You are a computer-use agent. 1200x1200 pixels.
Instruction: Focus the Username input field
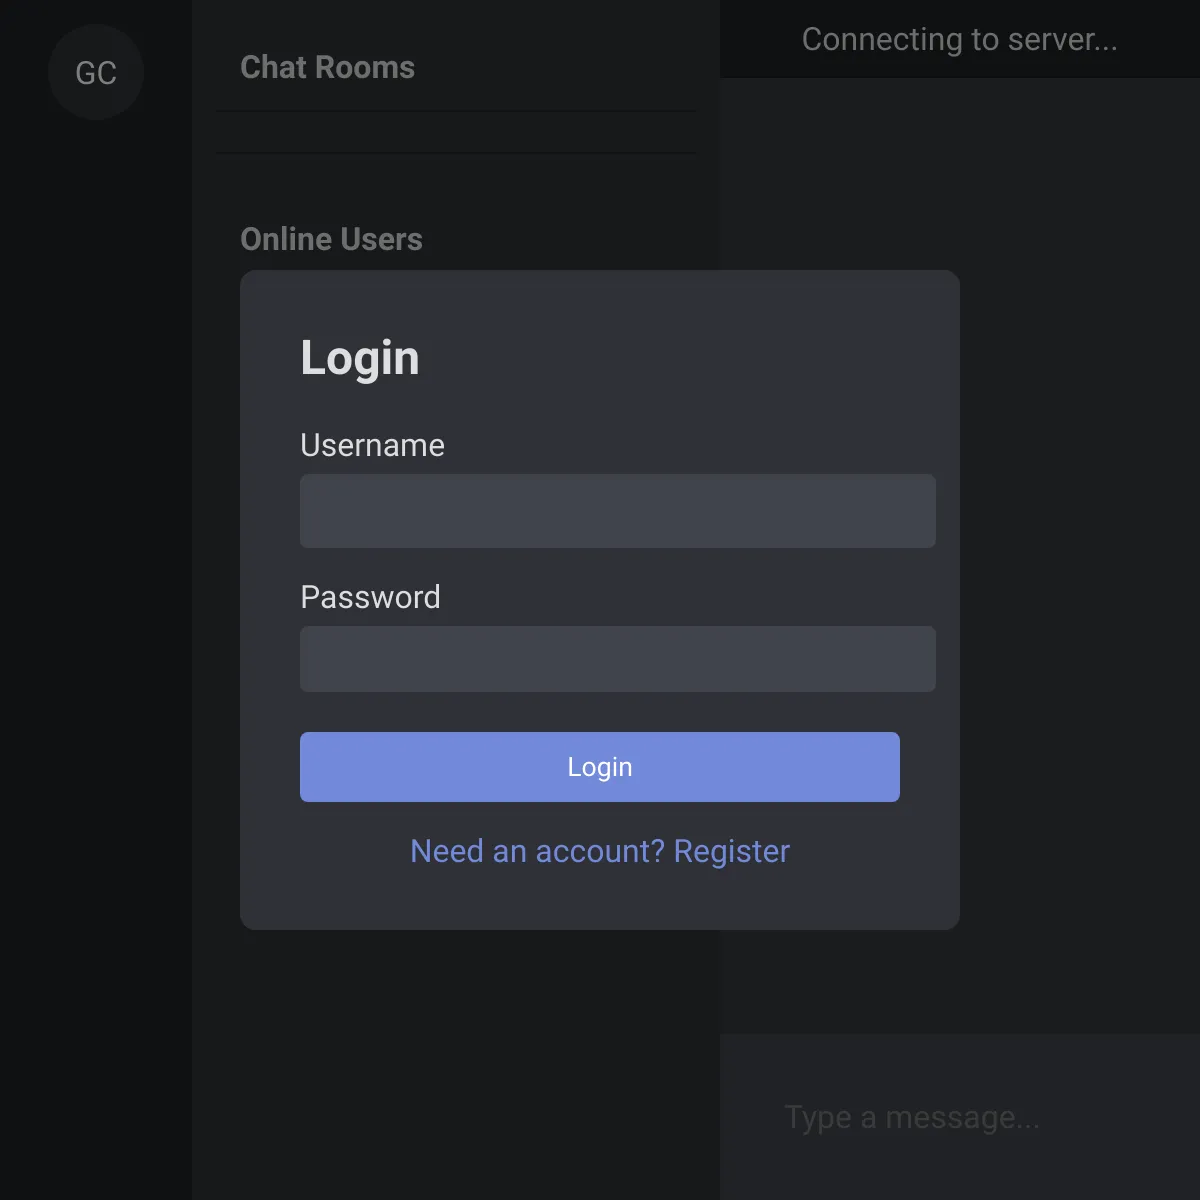(618, 511)
